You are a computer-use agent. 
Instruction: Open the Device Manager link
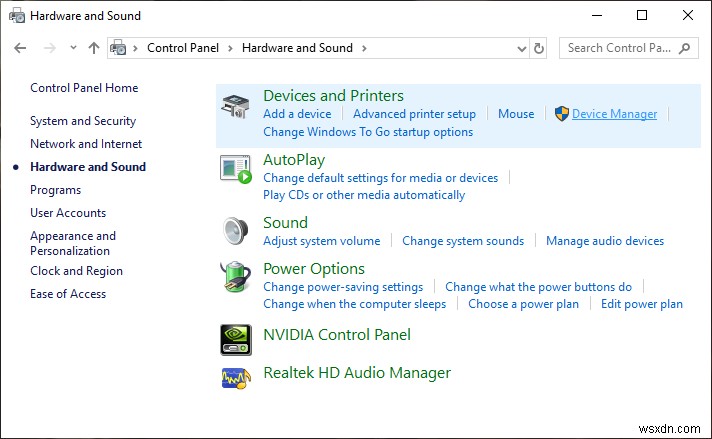[x=614, y=114]
